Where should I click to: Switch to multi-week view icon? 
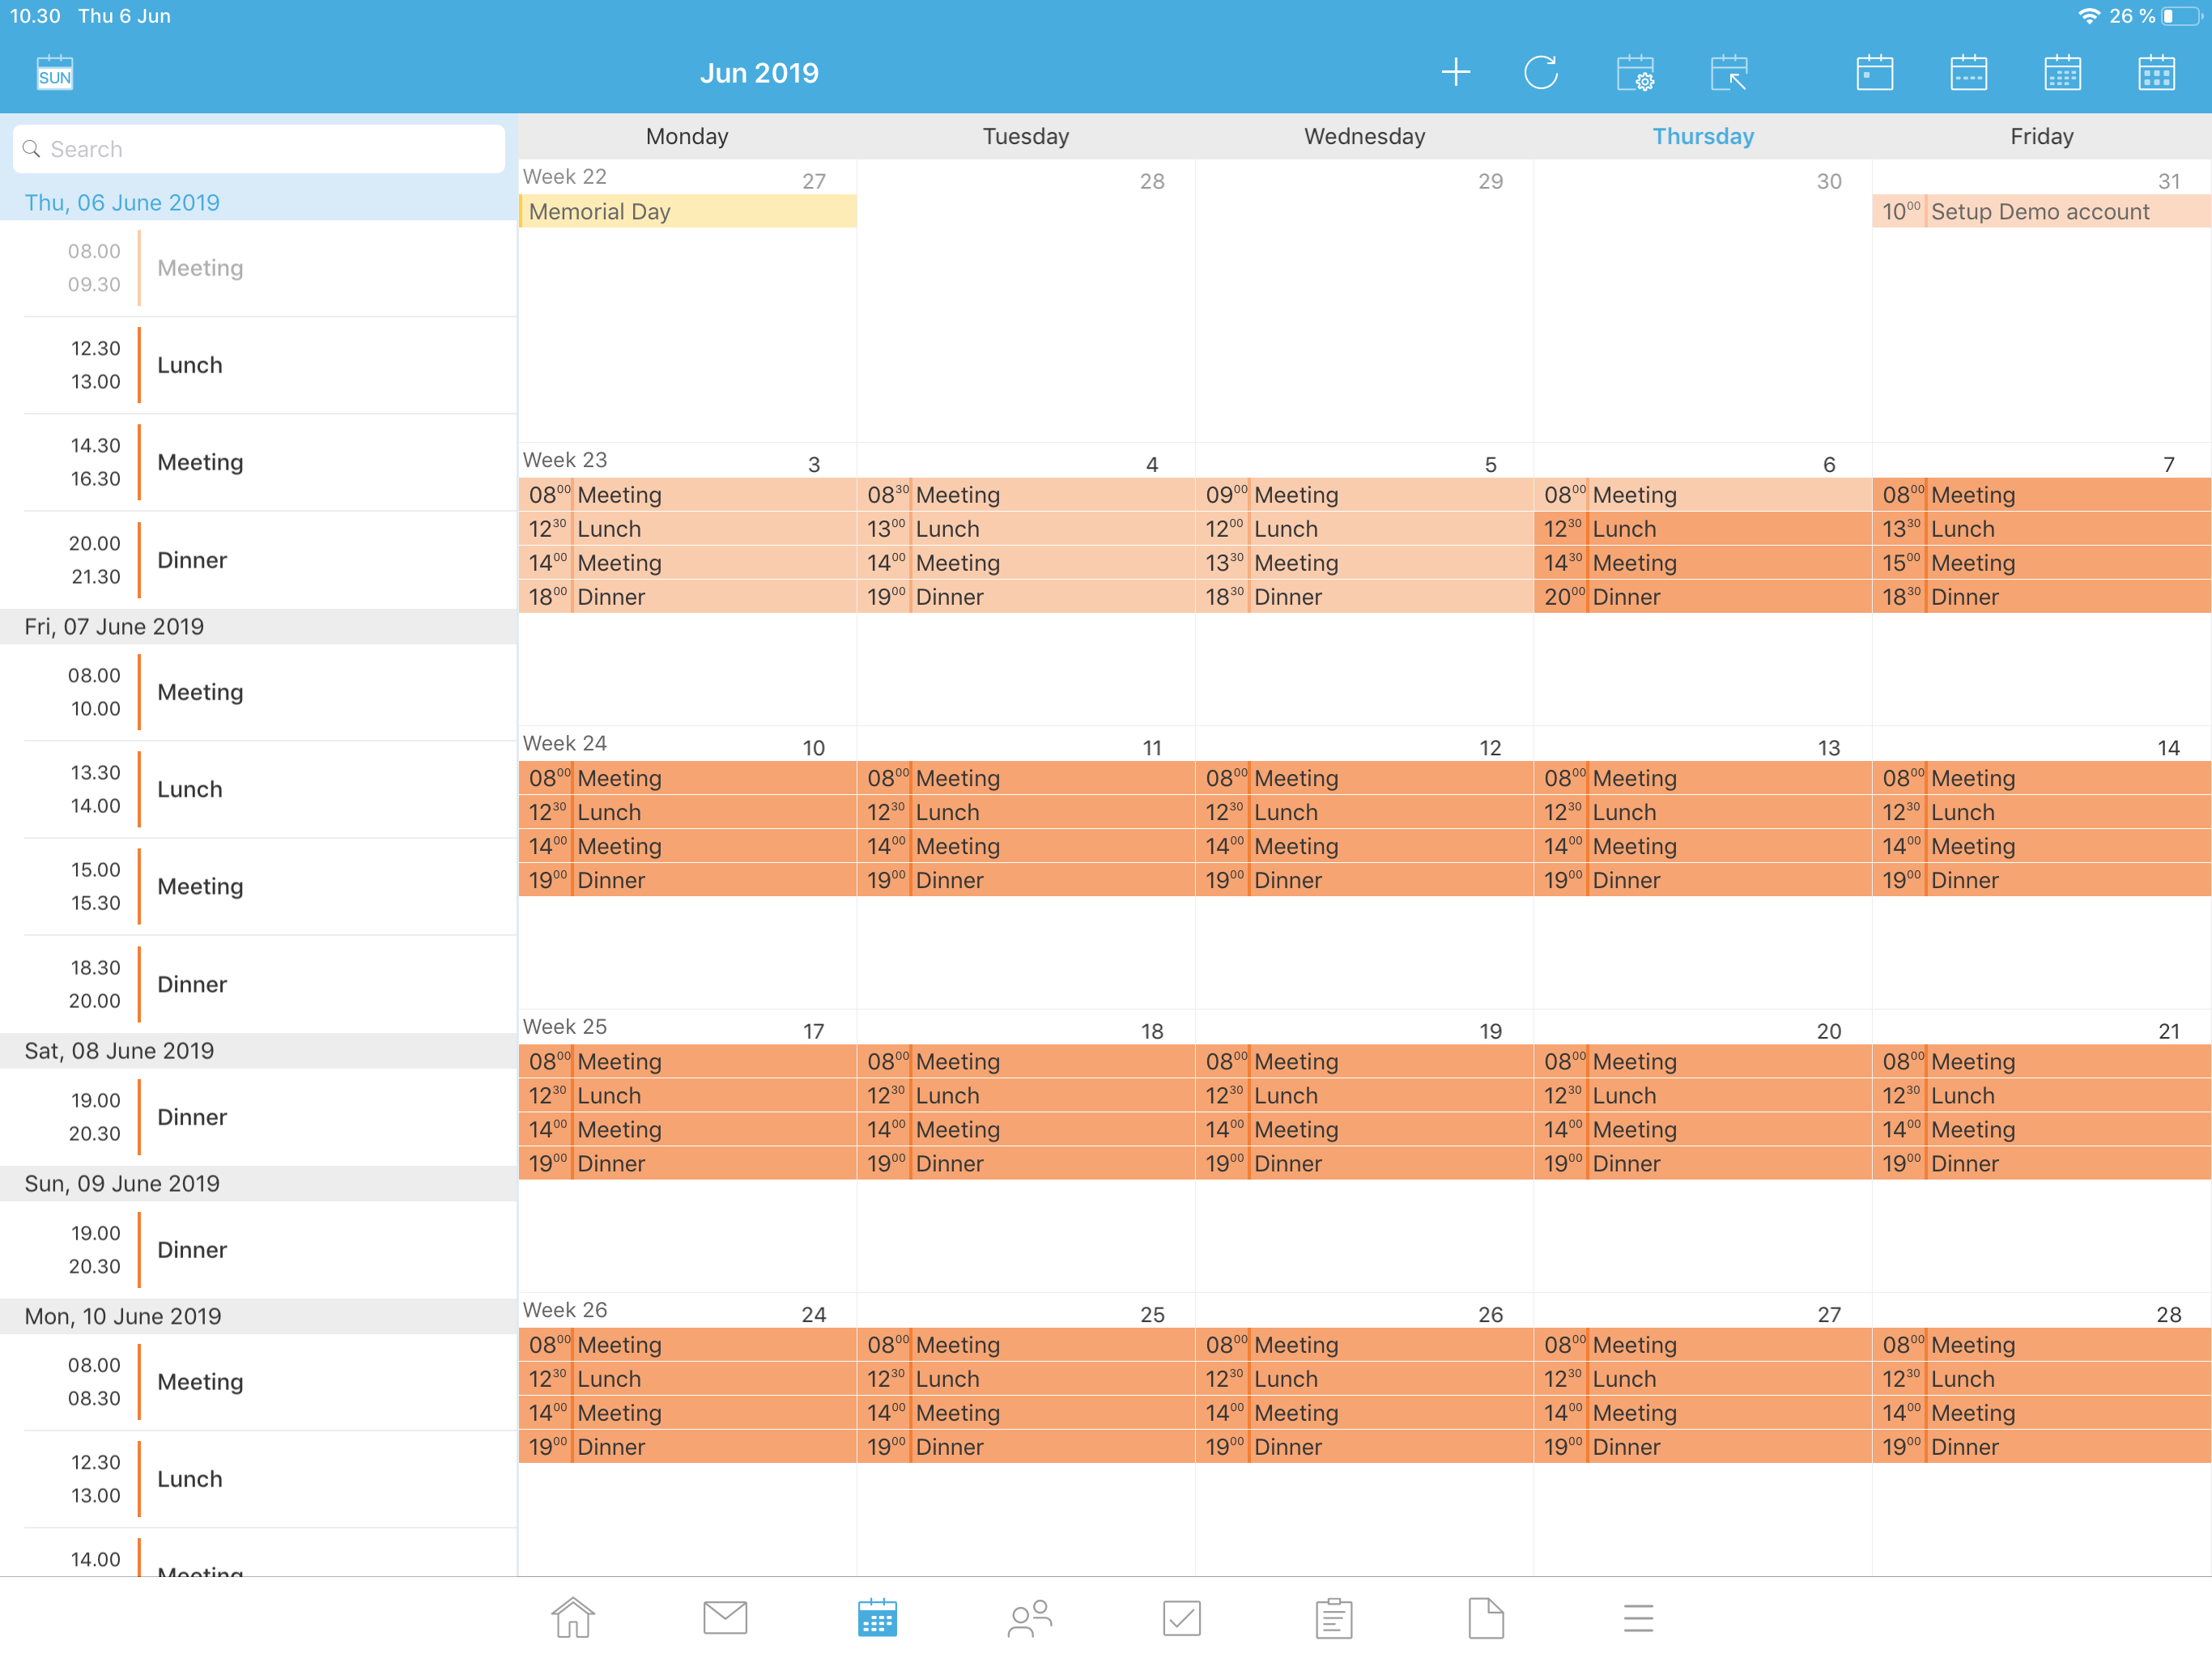[2062, 73]
